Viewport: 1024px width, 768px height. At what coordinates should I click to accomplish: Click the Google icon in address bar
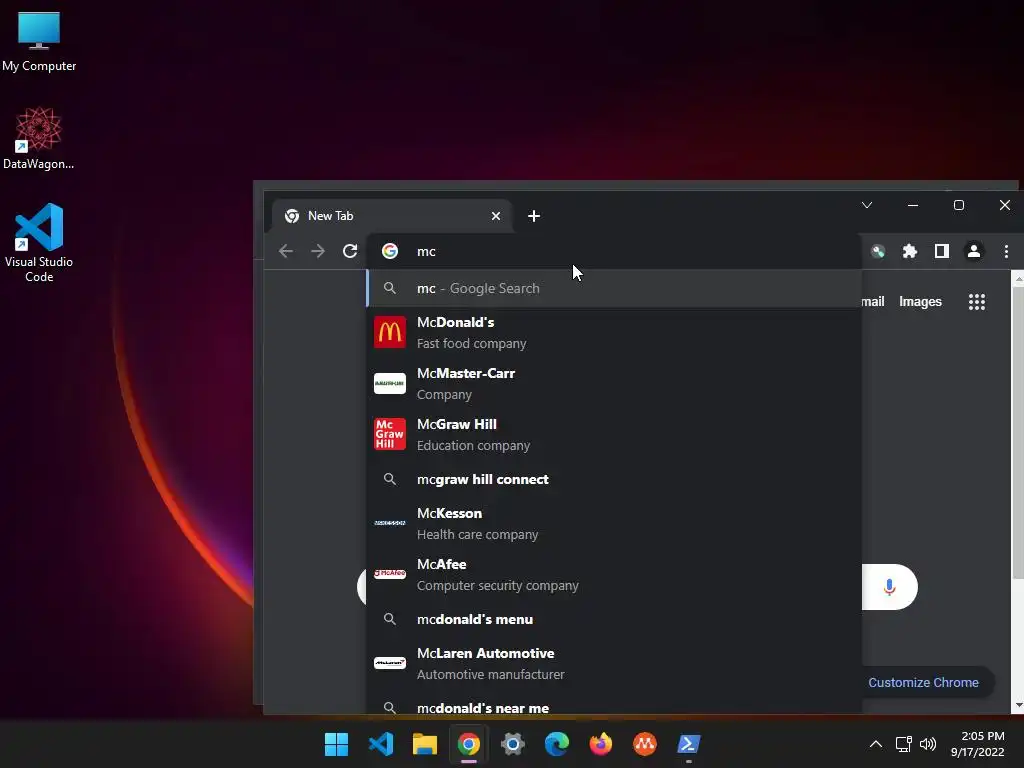[390, 251]
